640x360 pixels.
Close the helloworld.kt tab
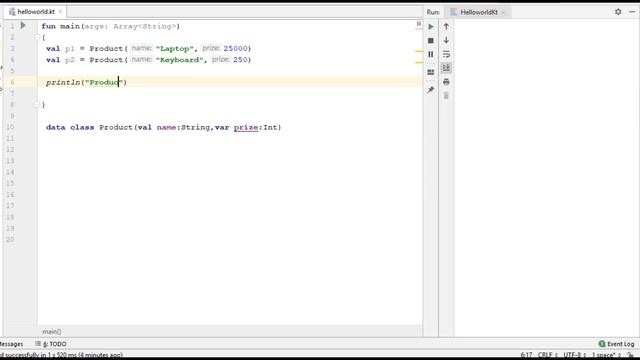[x=60, y=12]
